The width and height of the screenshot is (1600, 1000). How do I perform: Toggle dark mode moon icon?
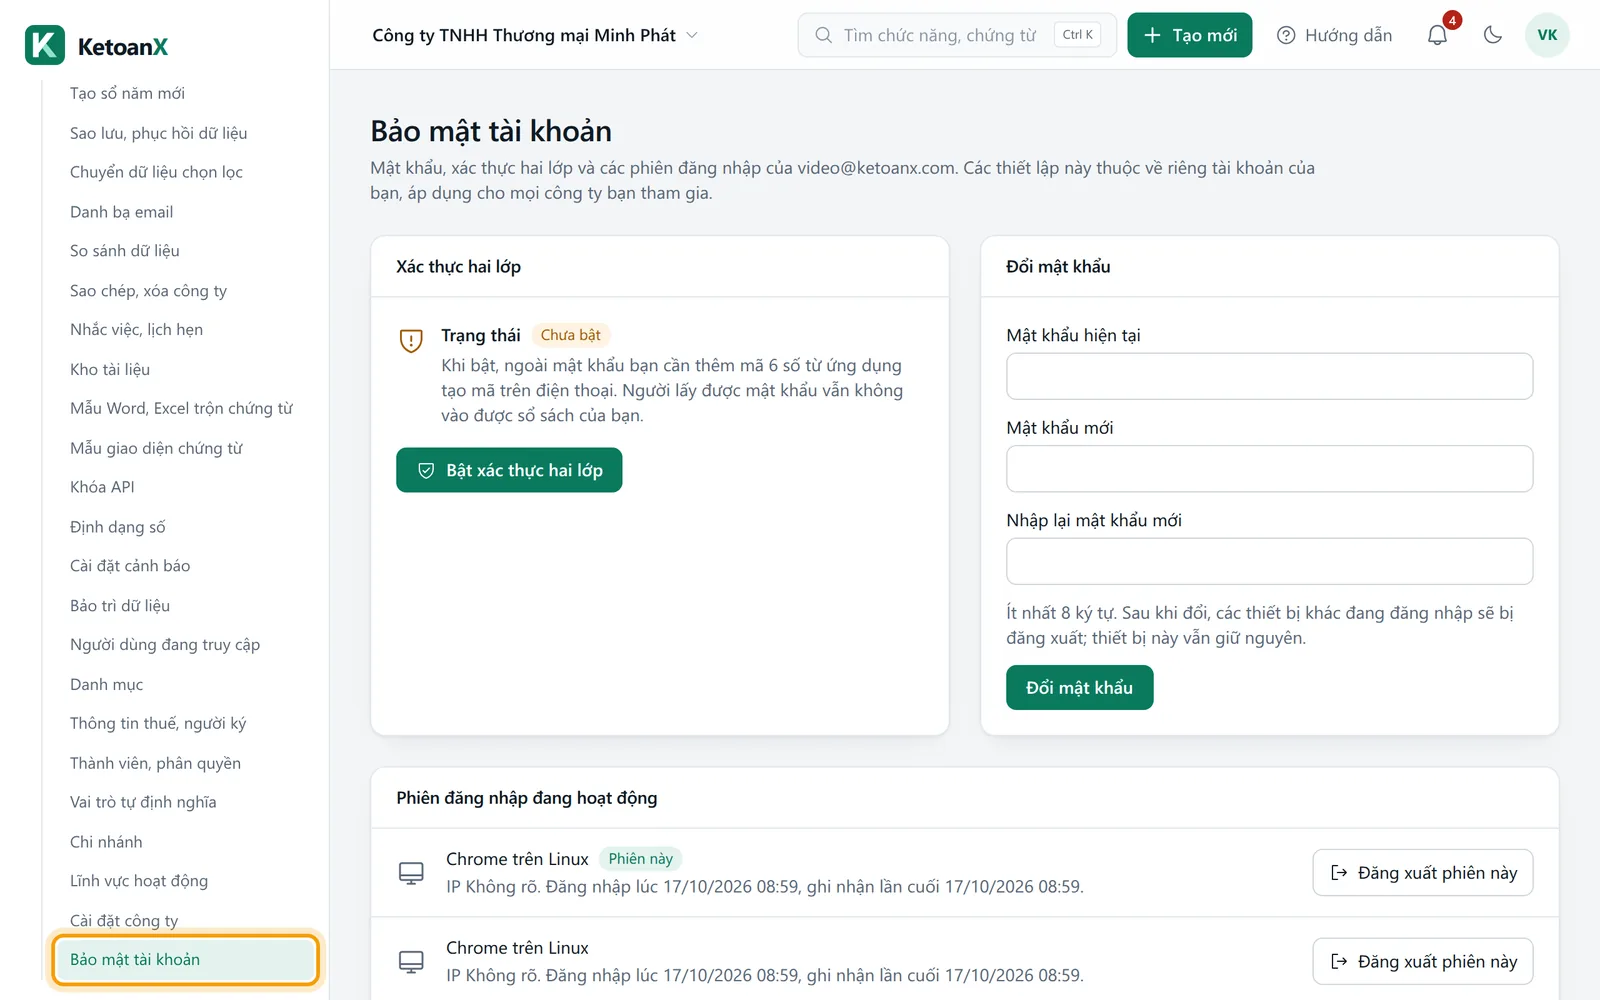point(1493,35)
